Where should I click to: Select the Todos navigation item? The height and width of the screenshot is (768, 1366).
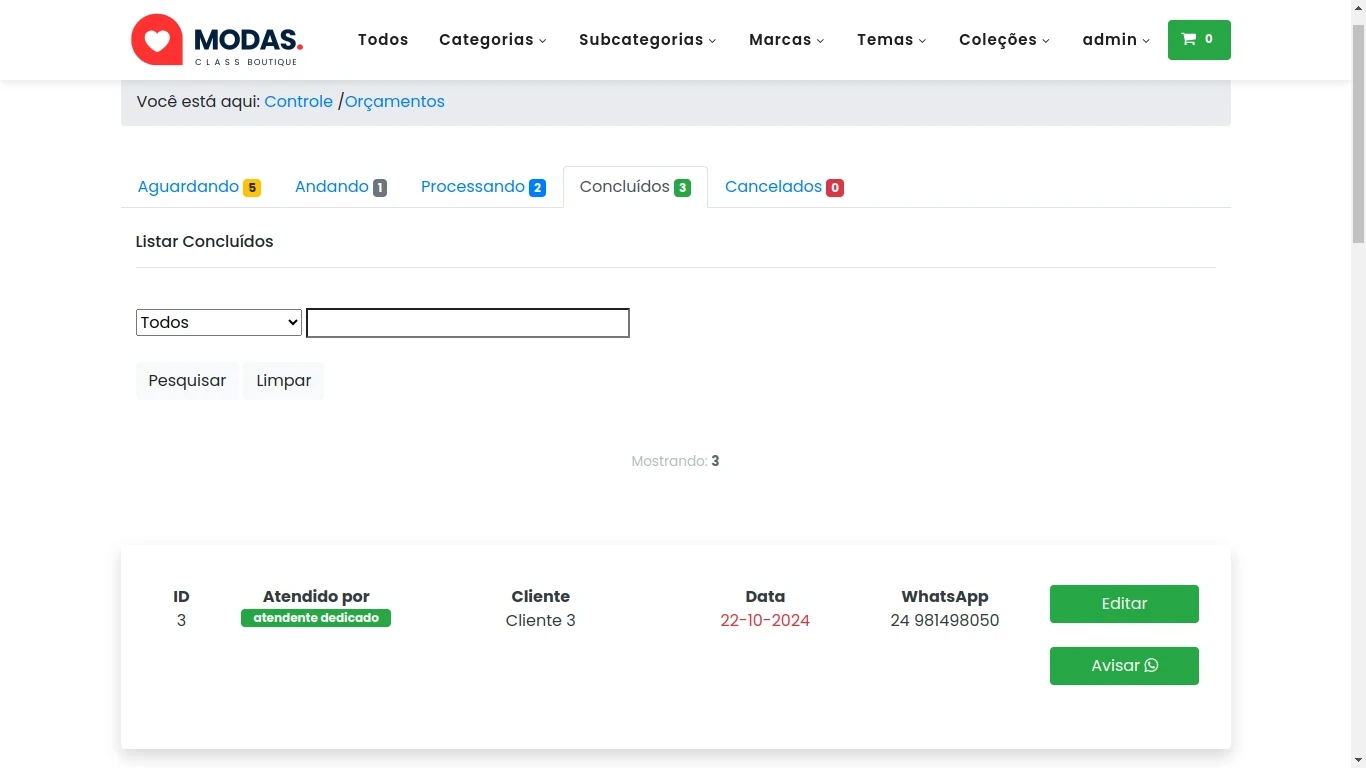pos(383,40)
